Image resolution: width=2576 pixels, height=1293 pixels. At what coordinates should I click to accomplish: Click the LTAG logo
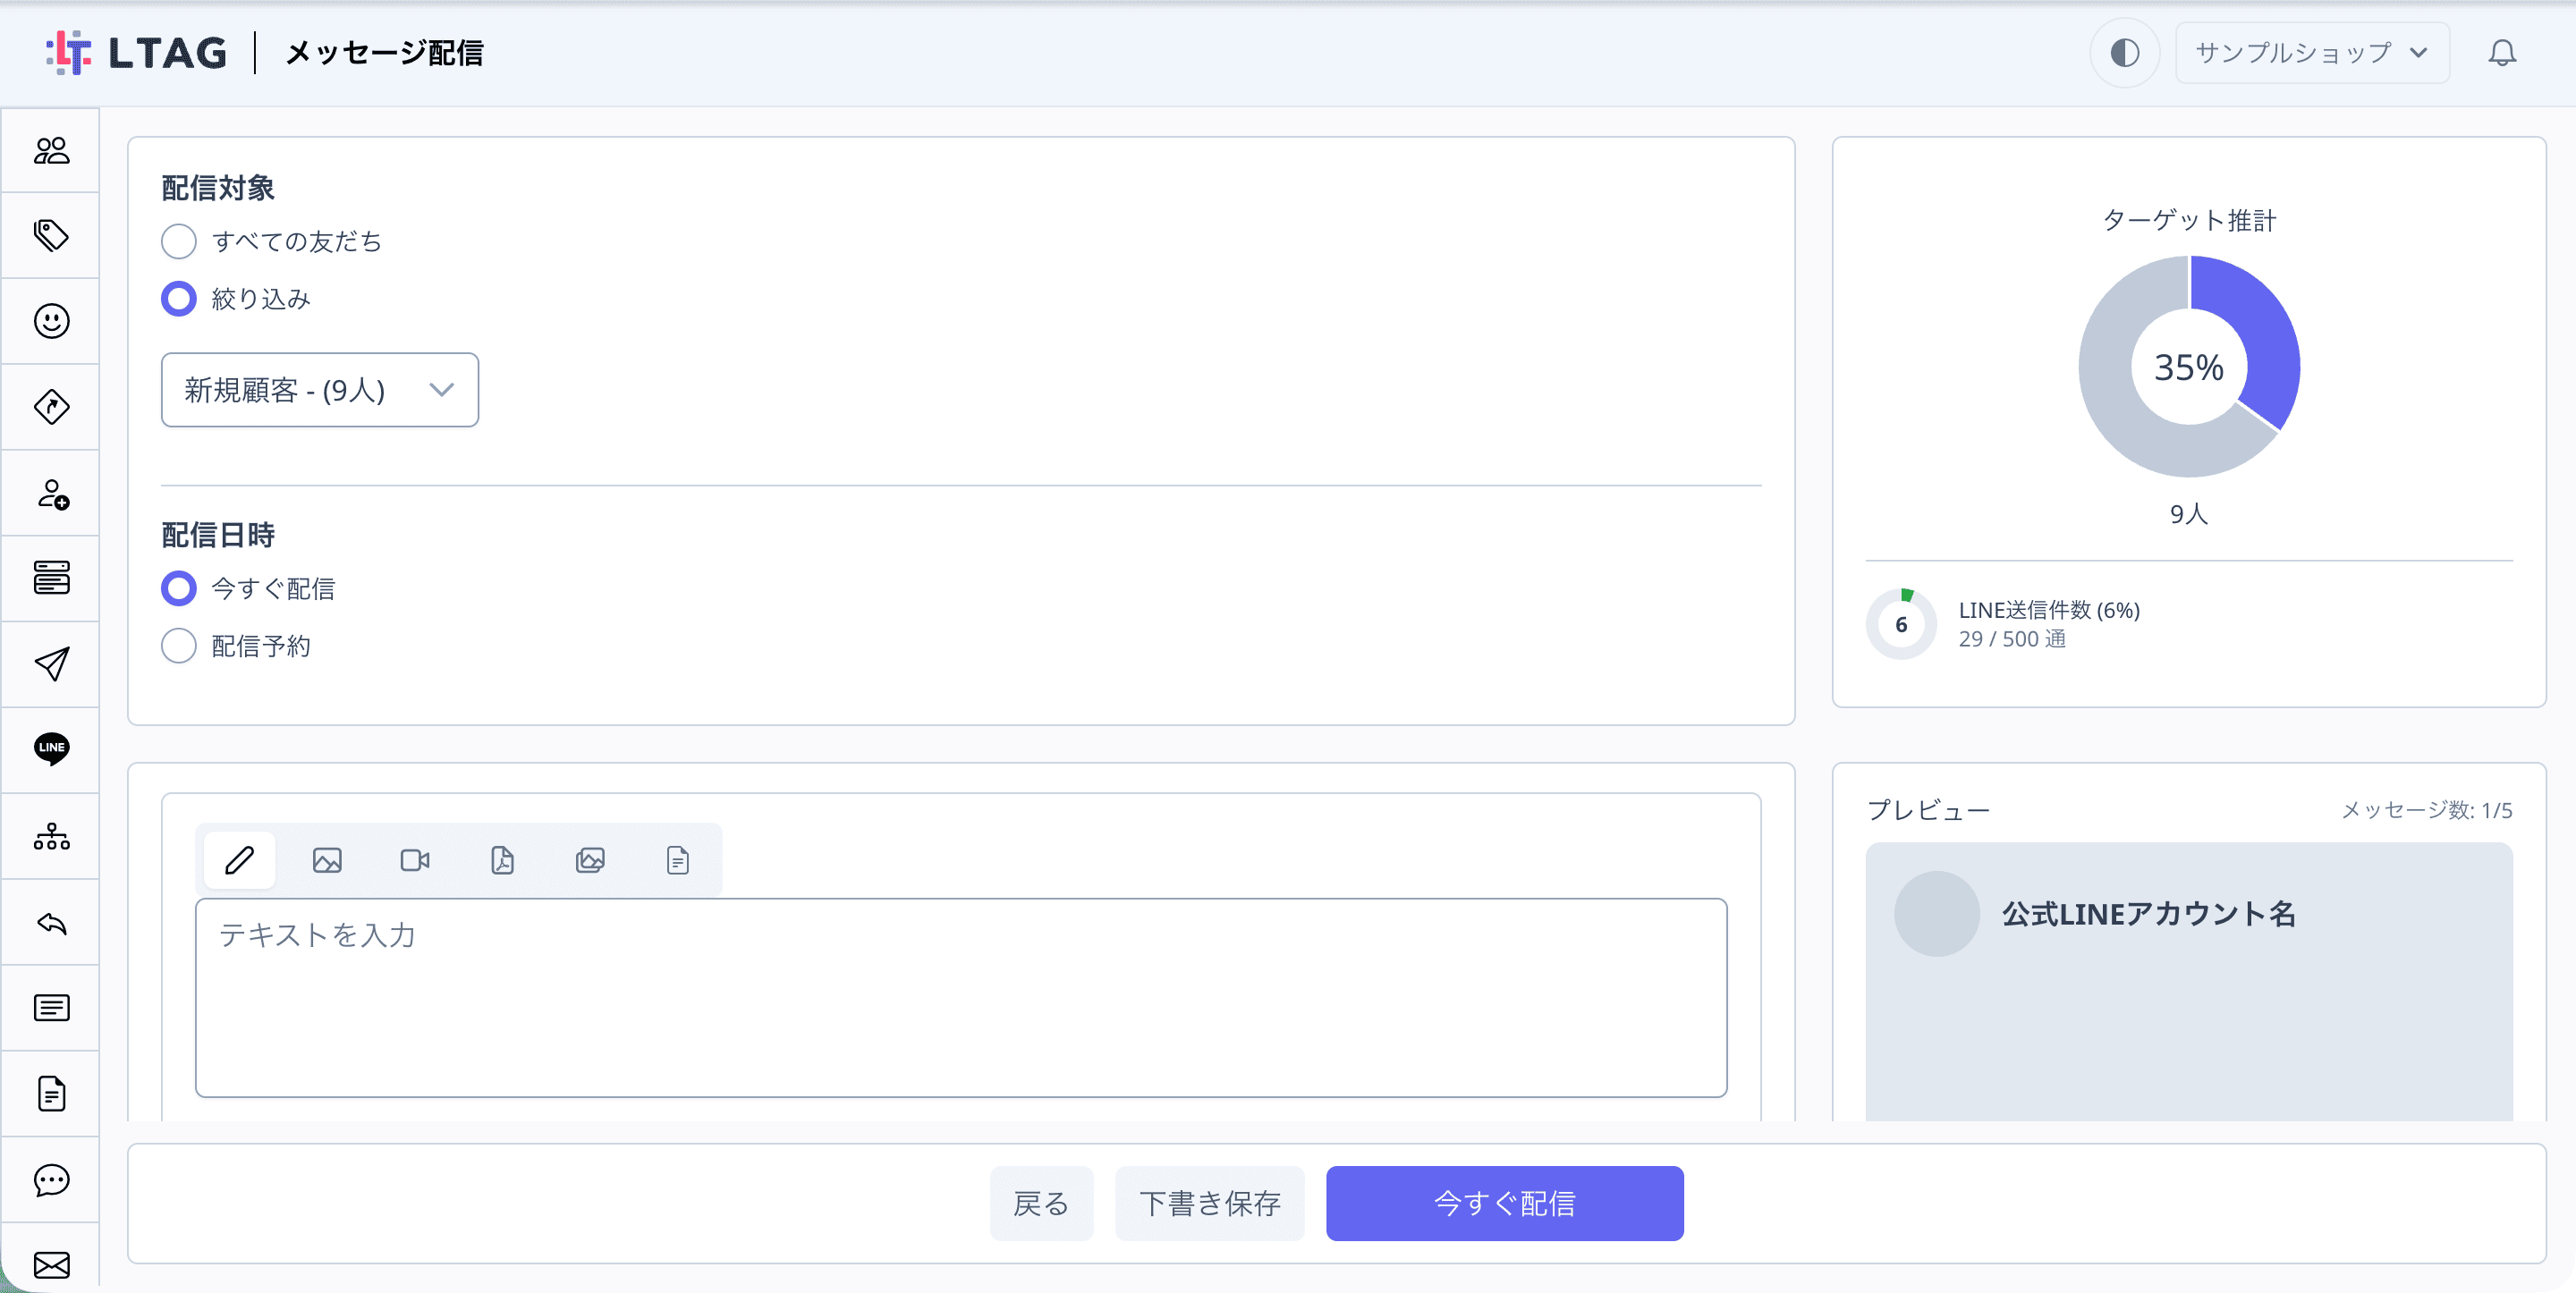(137, 53)
